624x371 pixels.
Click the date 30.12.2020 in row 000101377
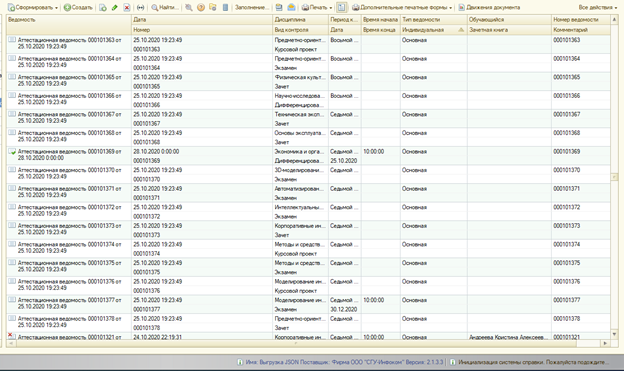[344, 309]
